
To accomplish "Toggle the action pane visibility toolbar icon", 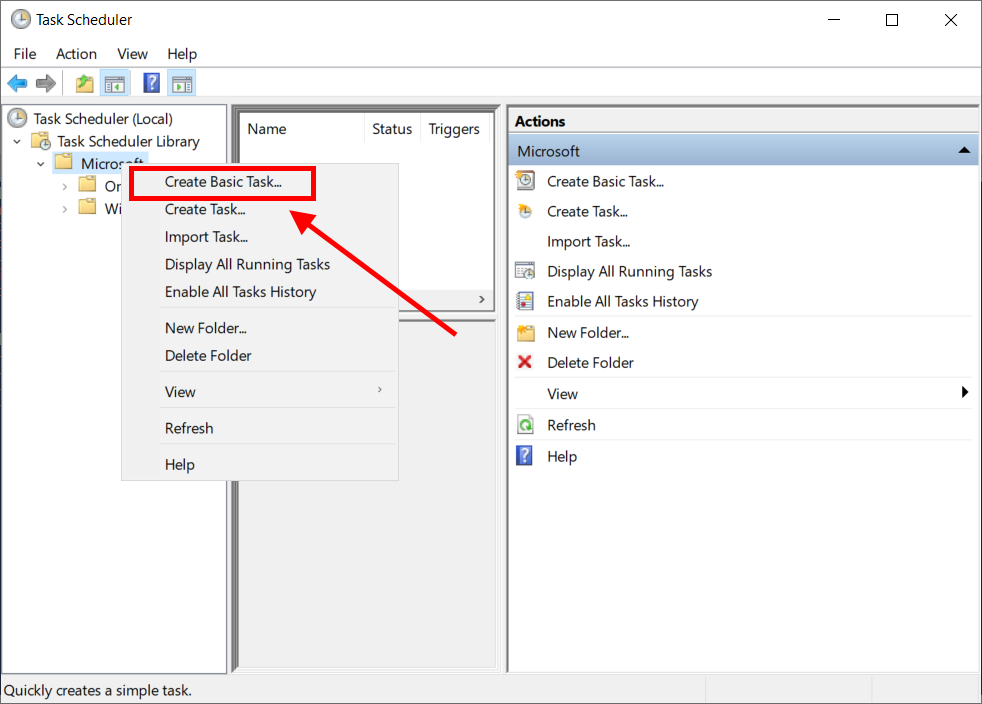I will pos(181,83).
